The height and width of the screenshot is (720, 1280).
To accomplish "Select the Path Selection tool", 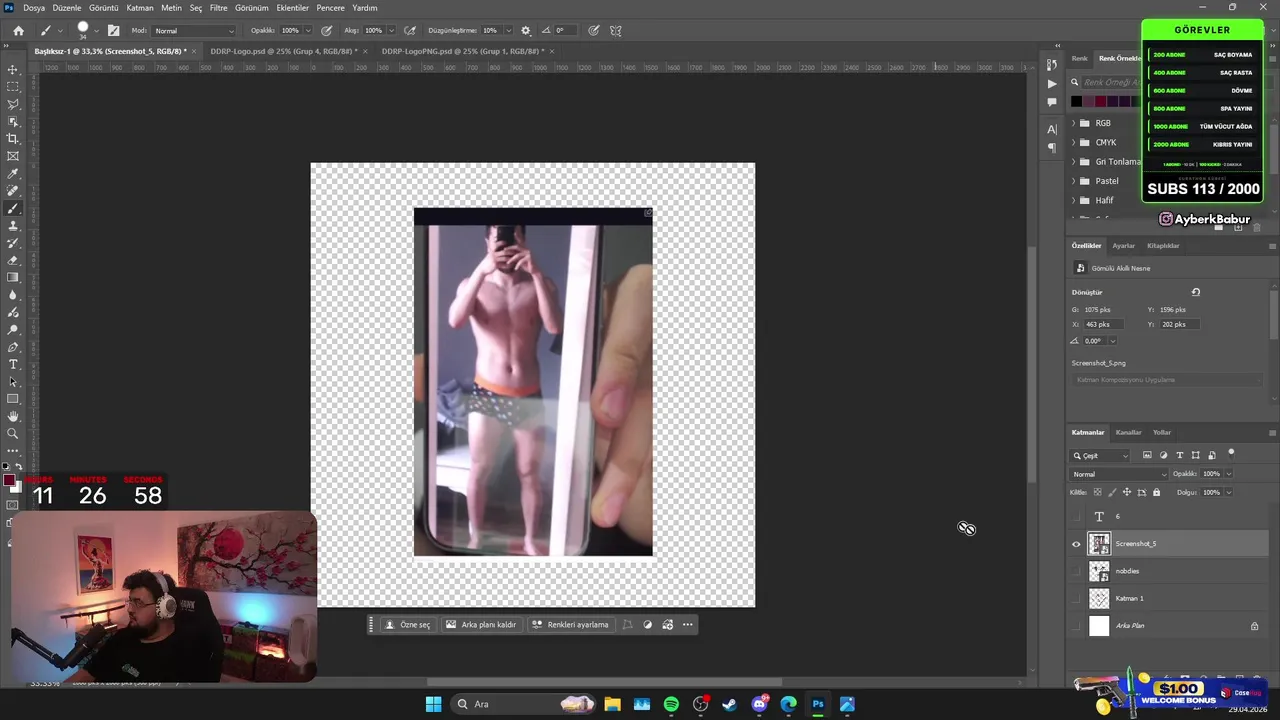I will point(13,382).
